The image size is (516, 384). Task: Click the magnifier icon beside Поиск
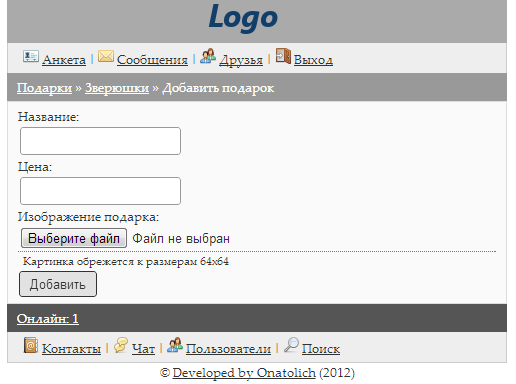[x=291, y=345]
